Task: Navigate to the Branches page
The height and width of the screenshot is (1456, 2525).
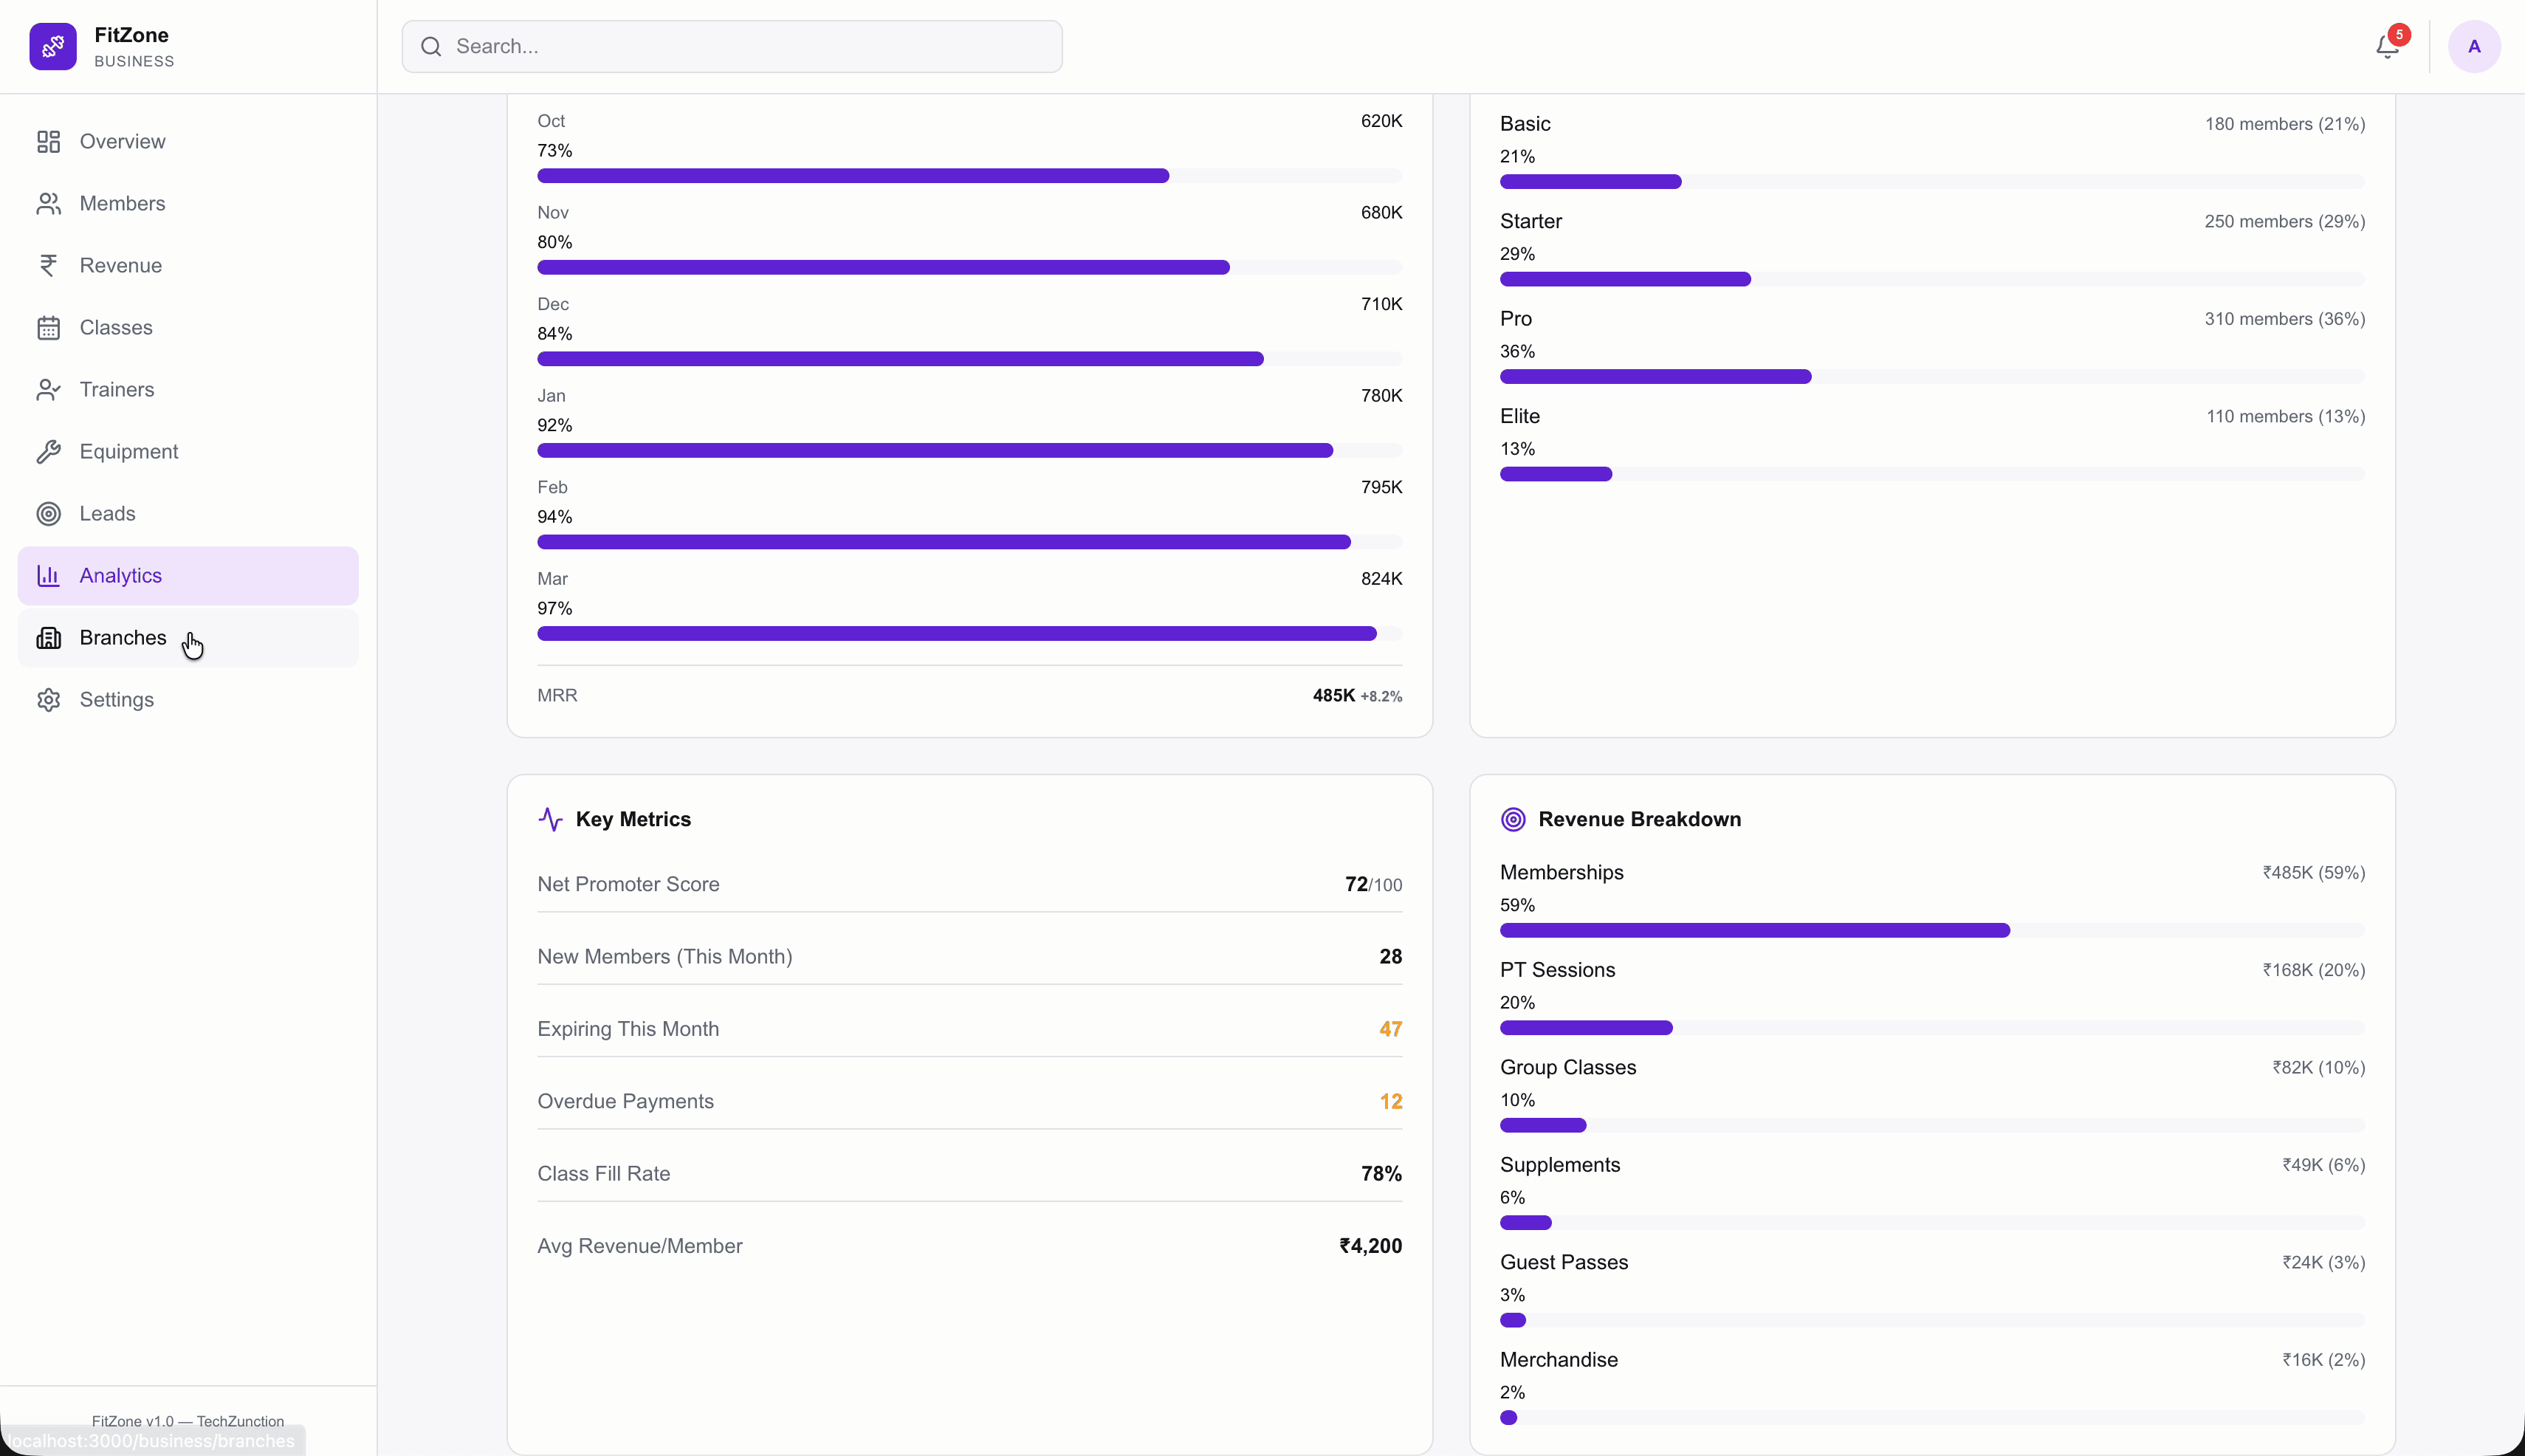Action: [122, 637]
